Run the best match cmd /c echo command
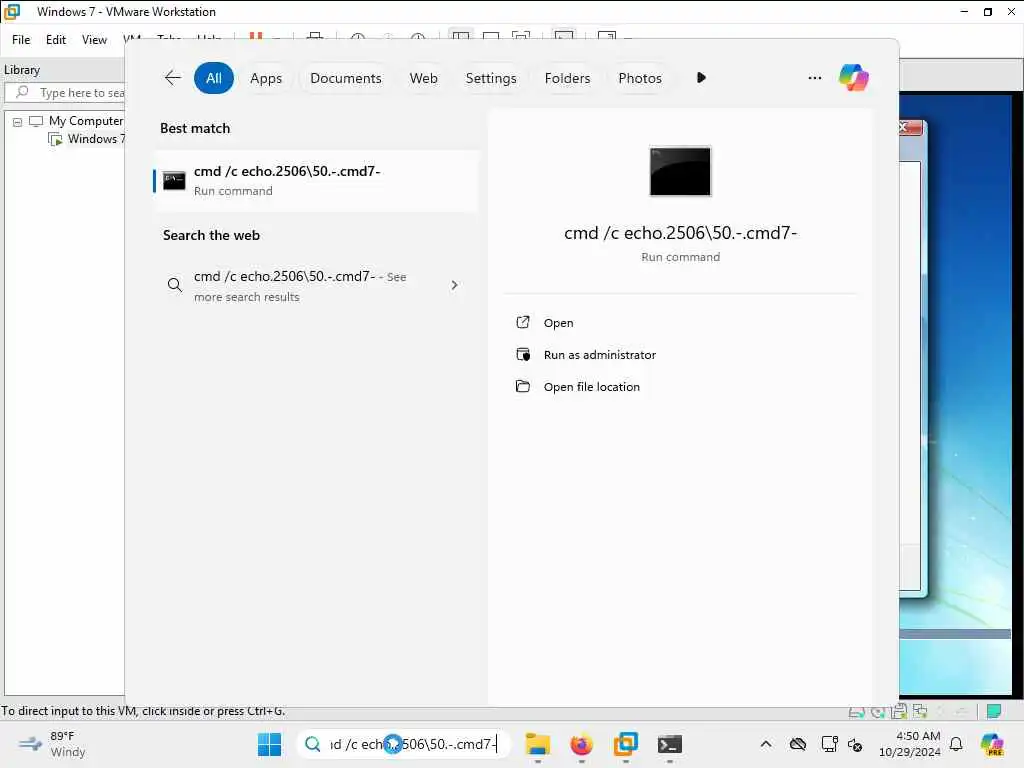 click(x=316, y=180)
